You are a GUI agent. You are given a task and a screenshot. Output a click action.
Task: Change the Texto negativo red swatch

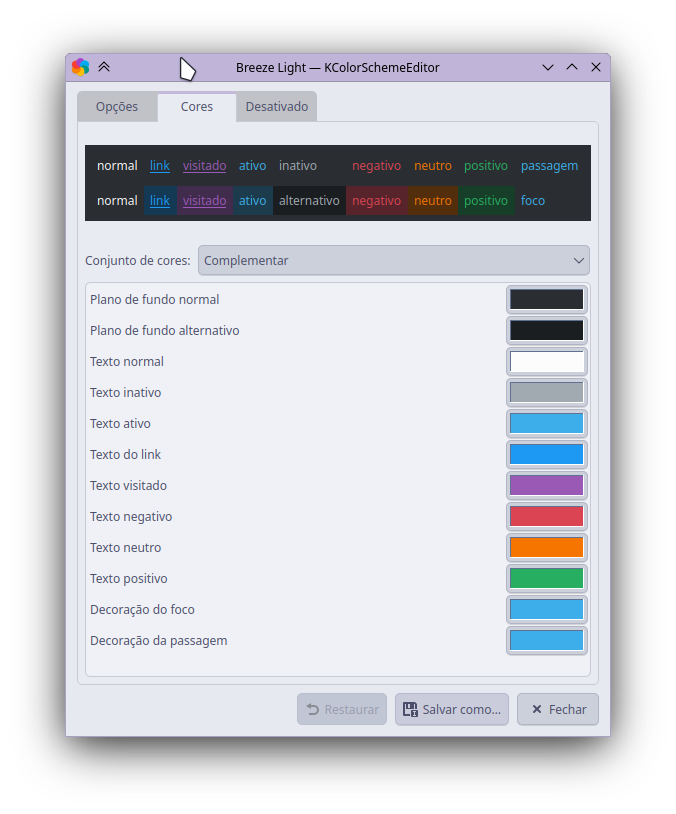click(547, 517)
